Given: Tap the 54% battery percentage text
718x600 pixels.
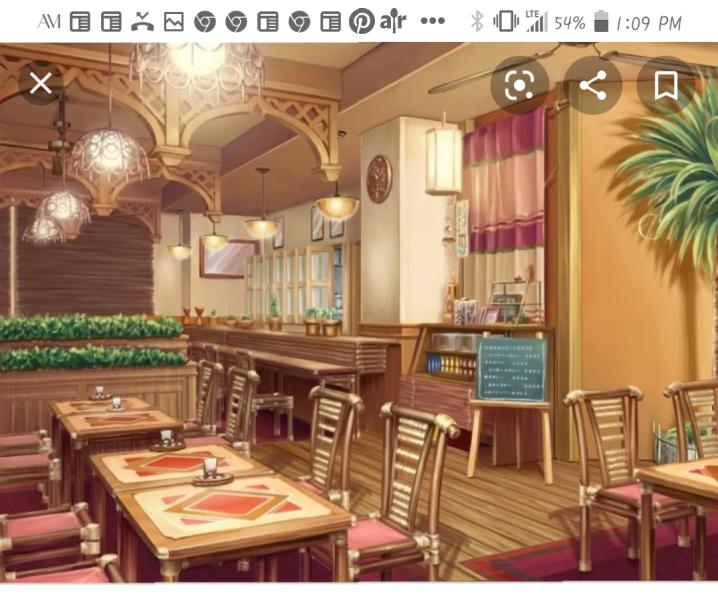Looking at the screenshot, I should pyautogui.click(x=569, y=21).
